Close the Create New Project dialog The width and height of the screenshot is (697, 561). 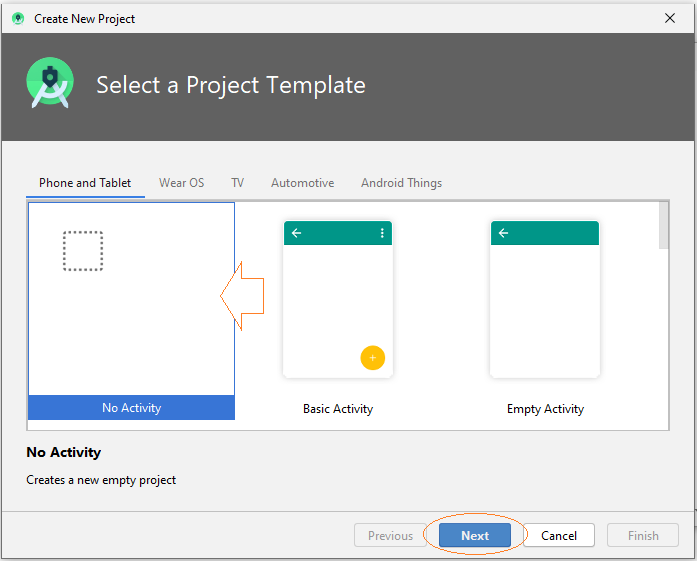tap(669, 18)
